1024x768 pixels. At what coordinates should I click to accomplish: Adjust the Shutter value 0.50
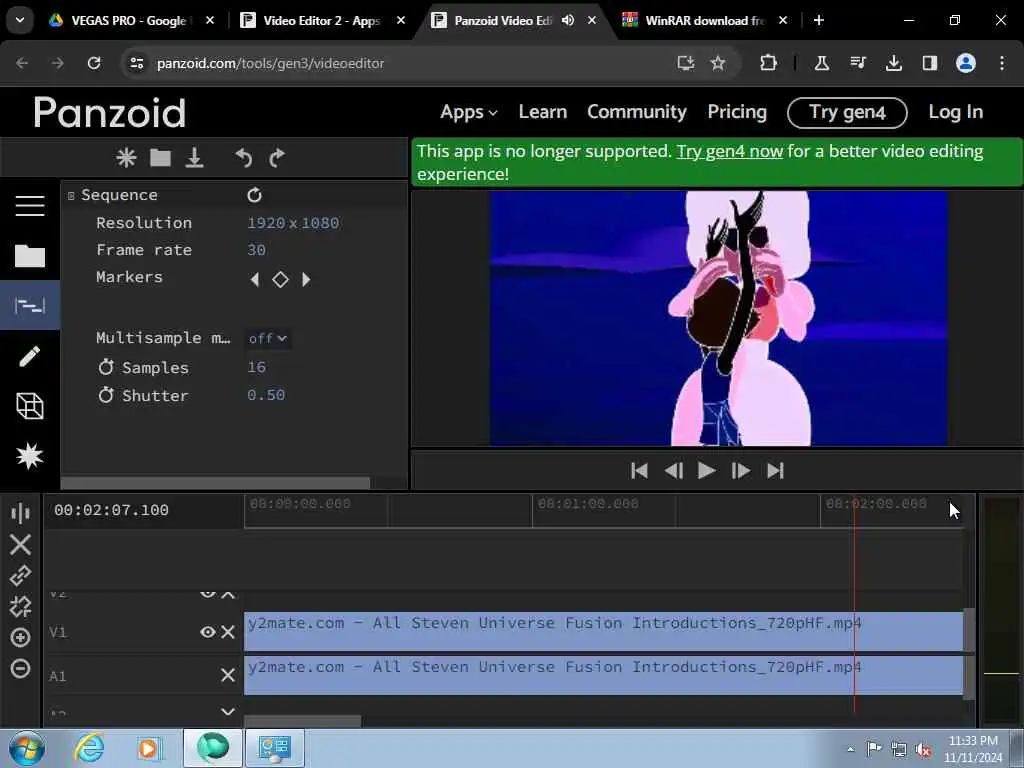[x=266, y=395]
